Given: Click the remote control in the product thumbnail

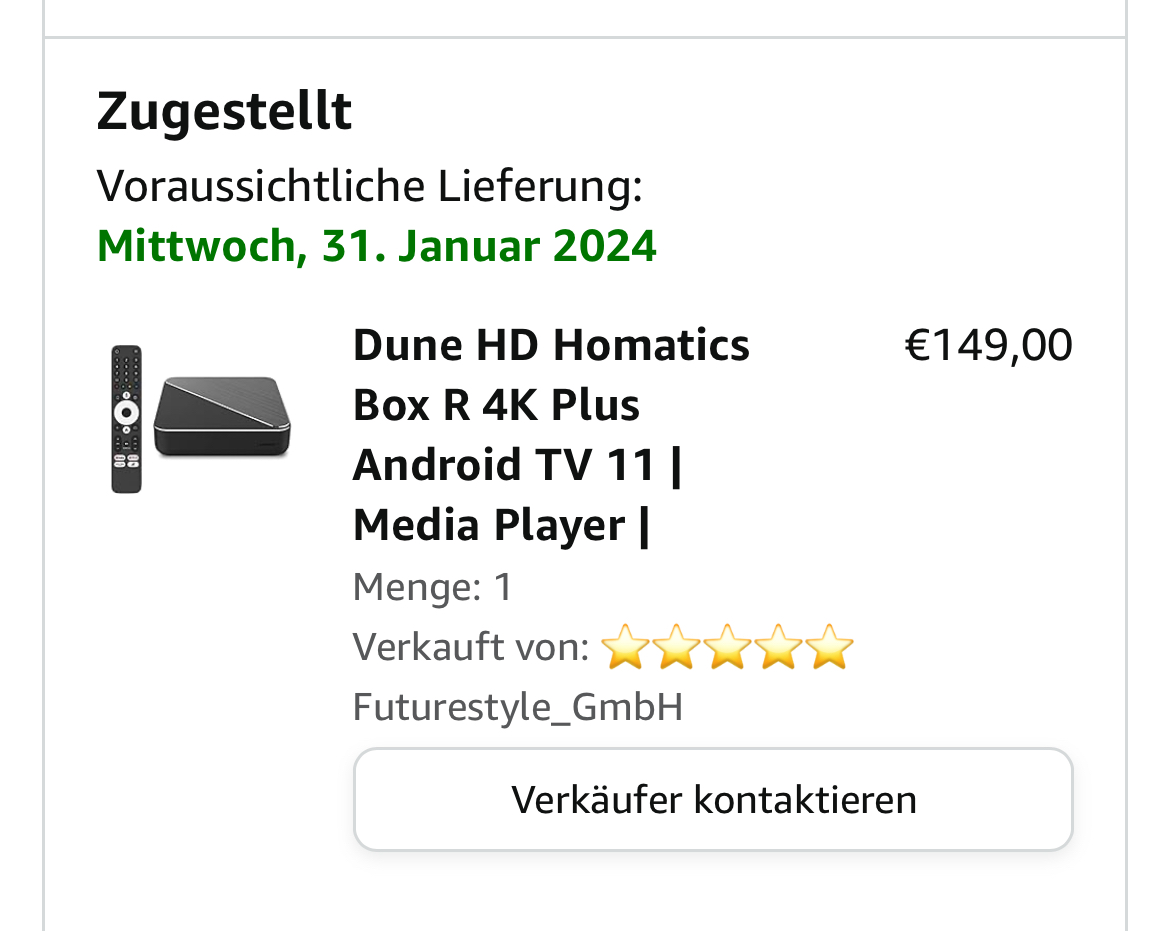Looking at the screenshot, I should coord(126,419).
